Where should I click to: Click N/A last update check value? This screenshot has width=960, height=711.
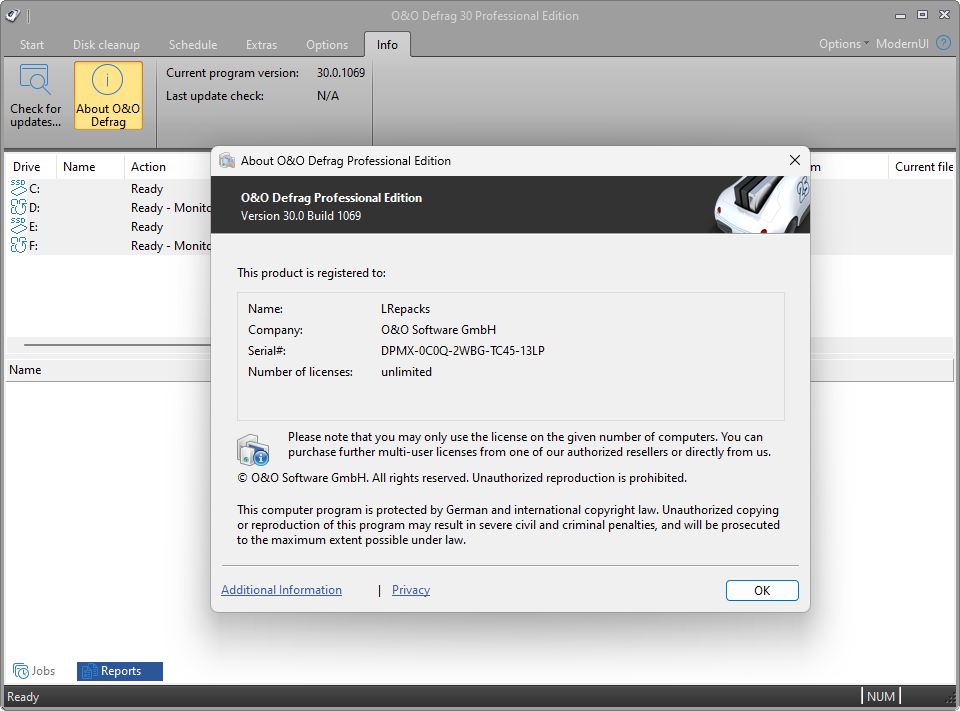point(328,96)
